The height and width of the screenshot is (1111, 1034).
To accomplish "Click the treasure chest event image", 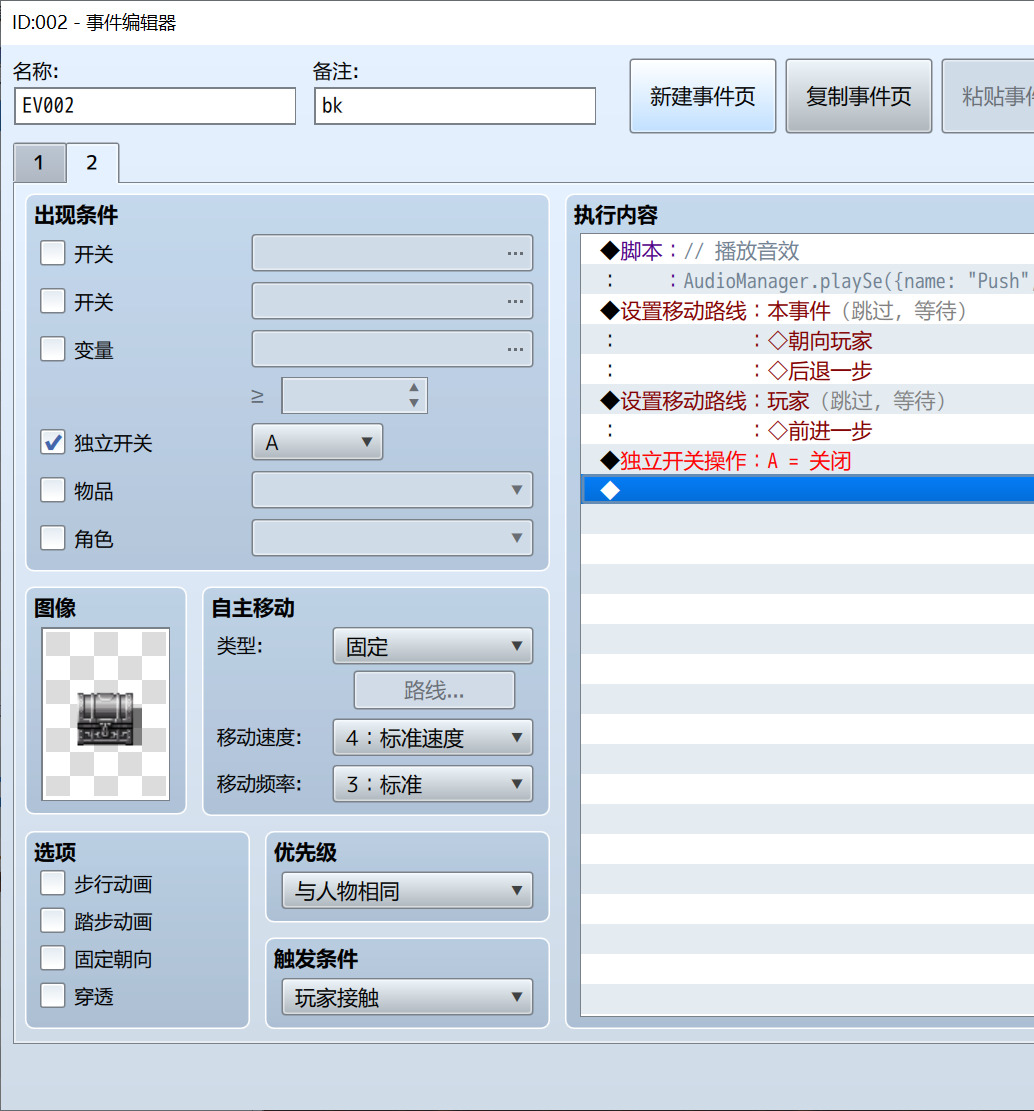I will [x=106, y=714].
